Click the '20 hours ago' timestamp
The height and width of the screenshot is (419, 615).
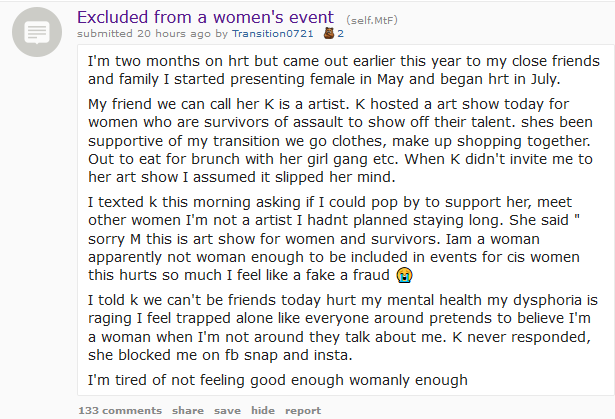(174, 34)
